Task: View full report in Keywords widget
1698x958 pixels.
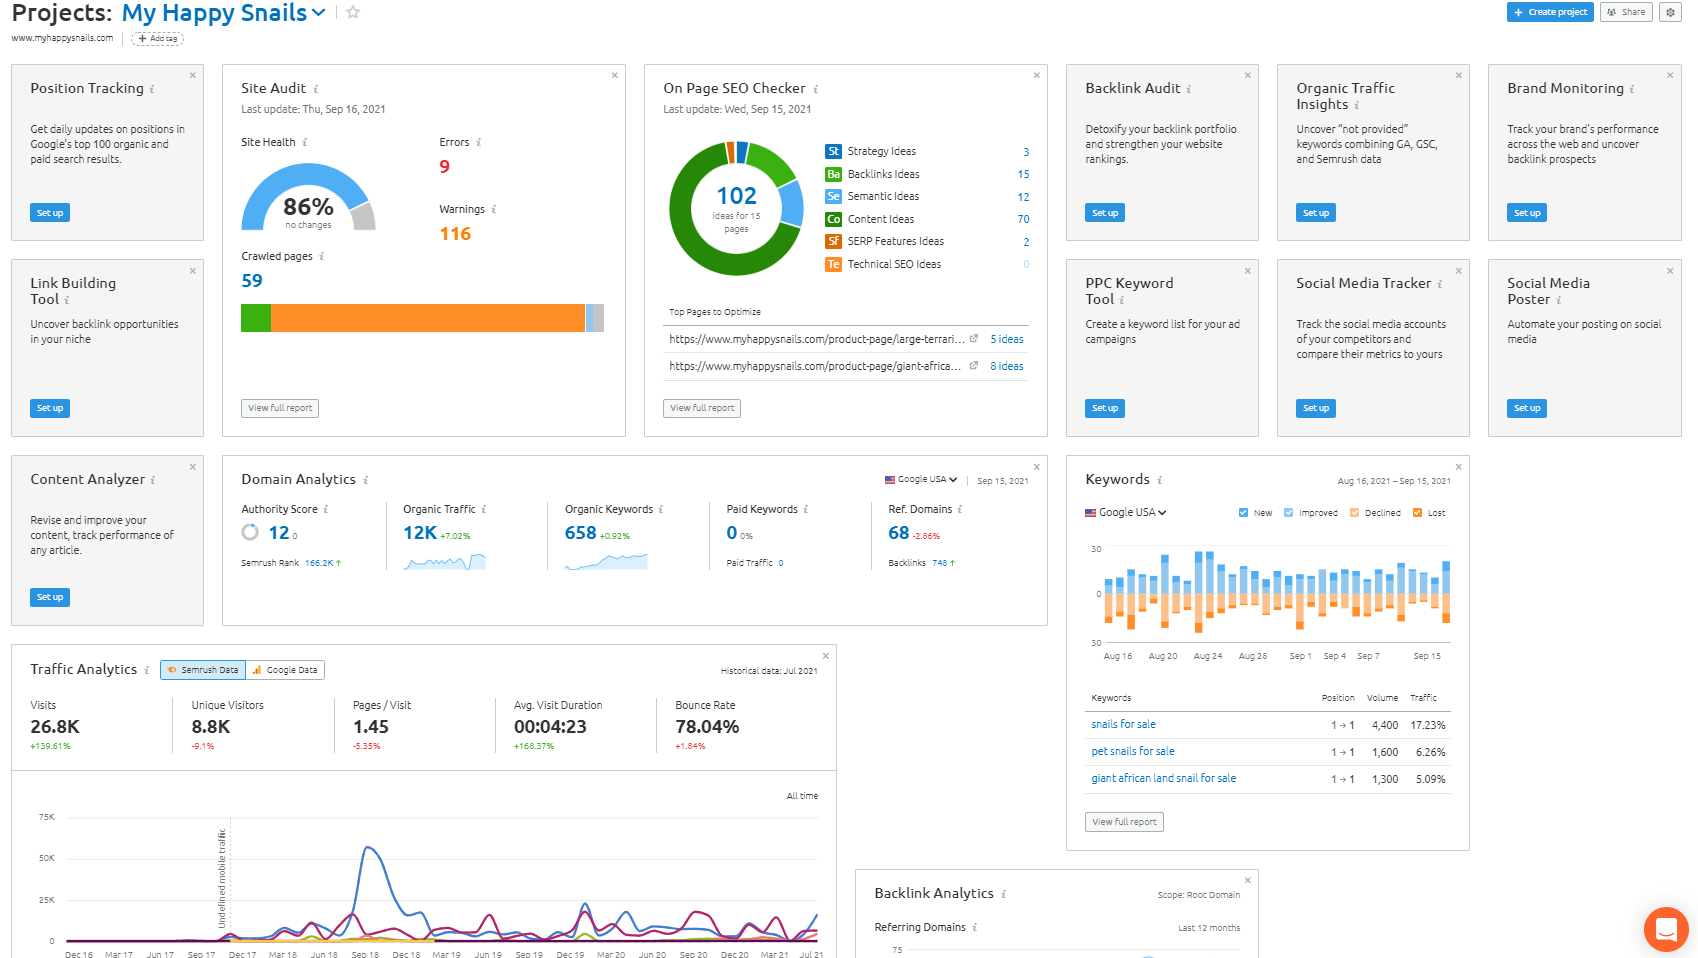Action: click(1124, 822)
